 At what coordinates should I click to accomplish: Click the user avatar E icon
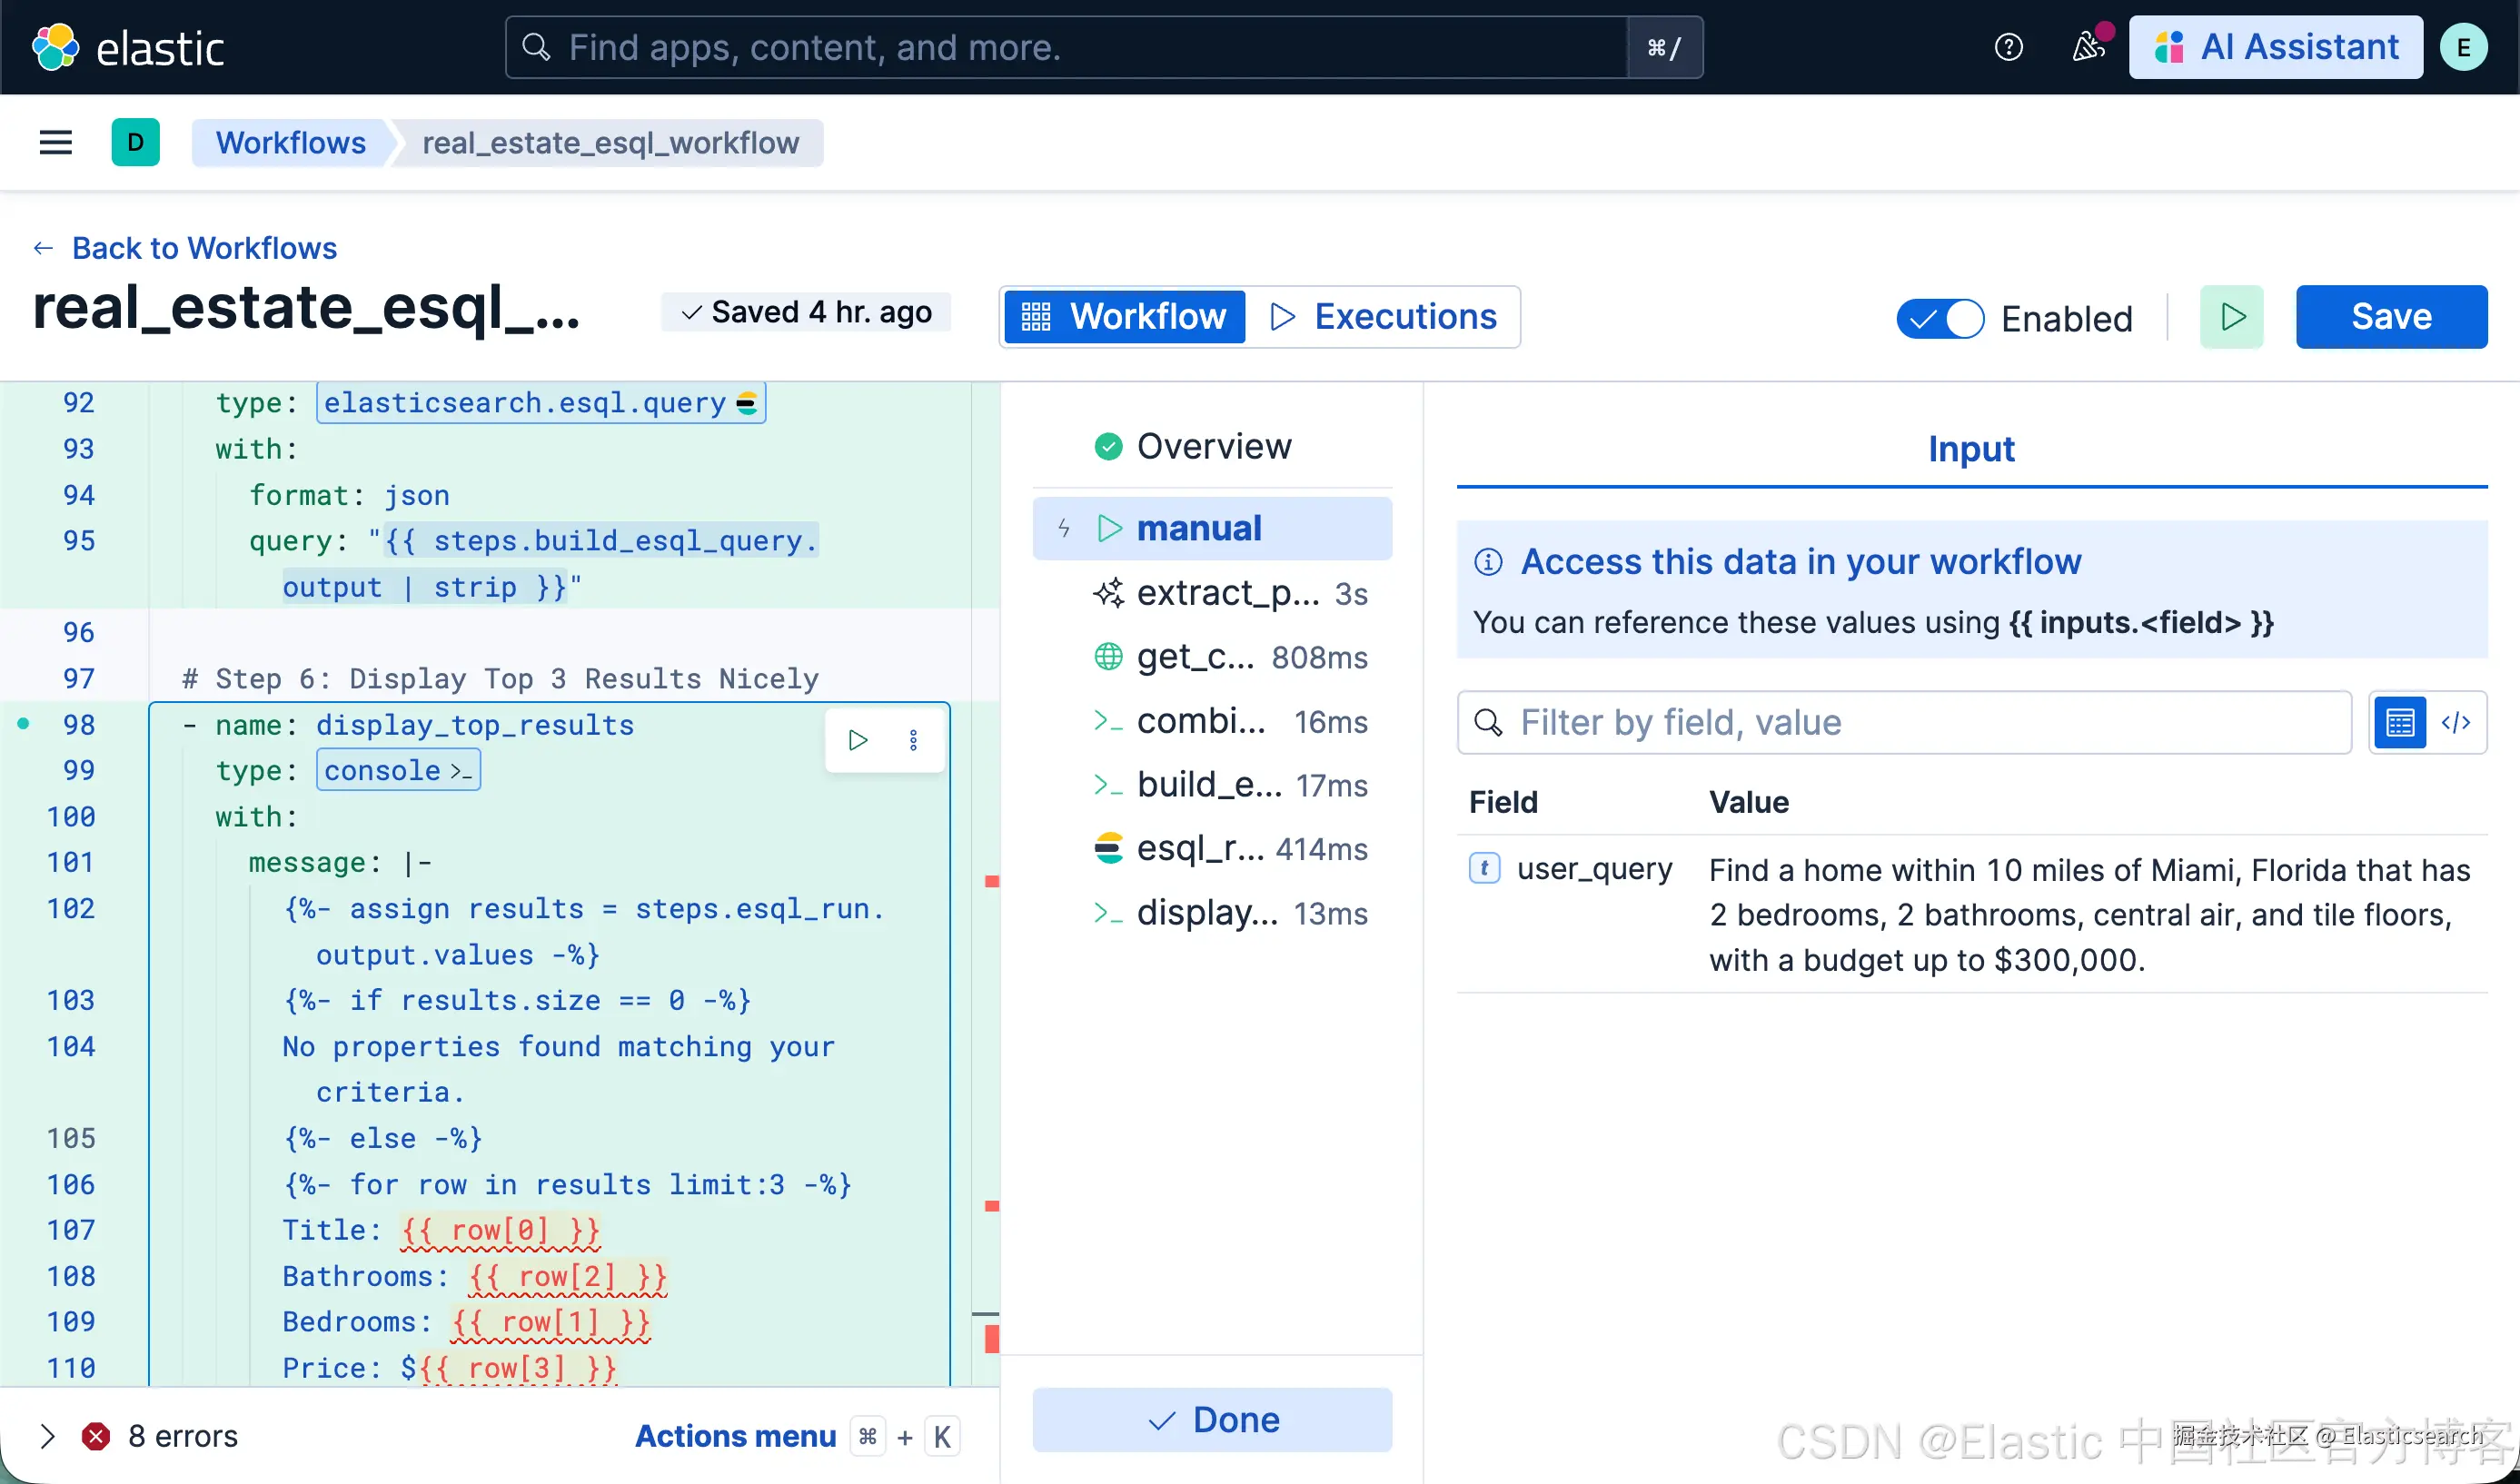[2463, 47]
